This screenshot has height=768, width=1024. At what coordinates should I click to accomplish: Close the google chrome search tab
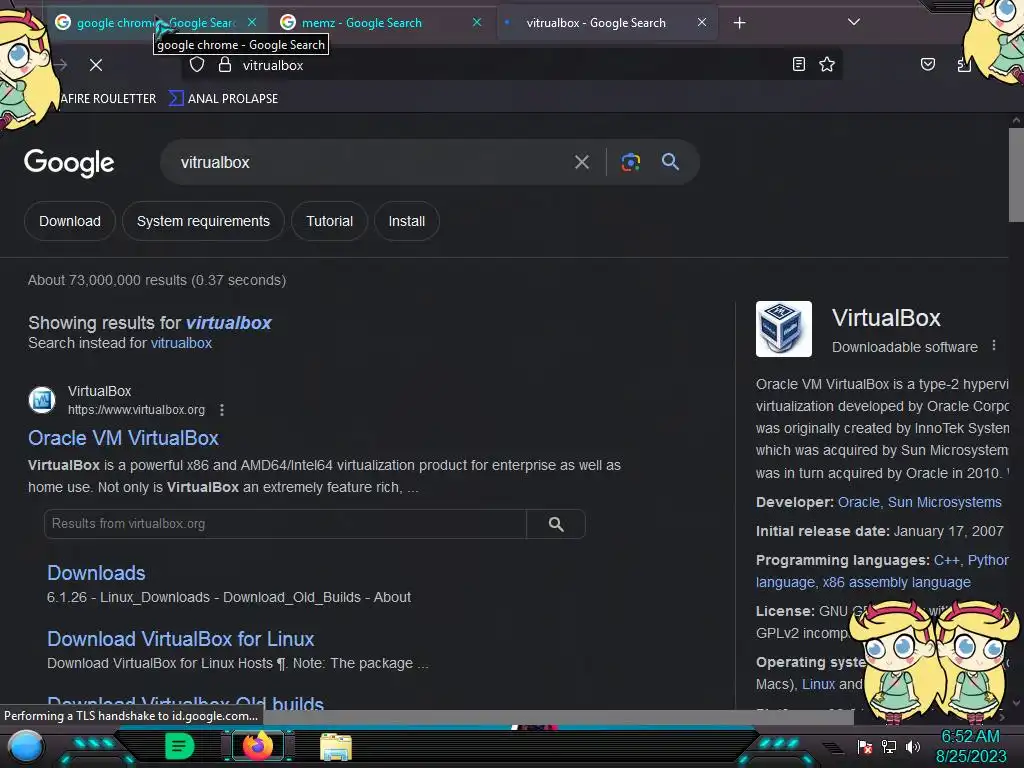252,22
